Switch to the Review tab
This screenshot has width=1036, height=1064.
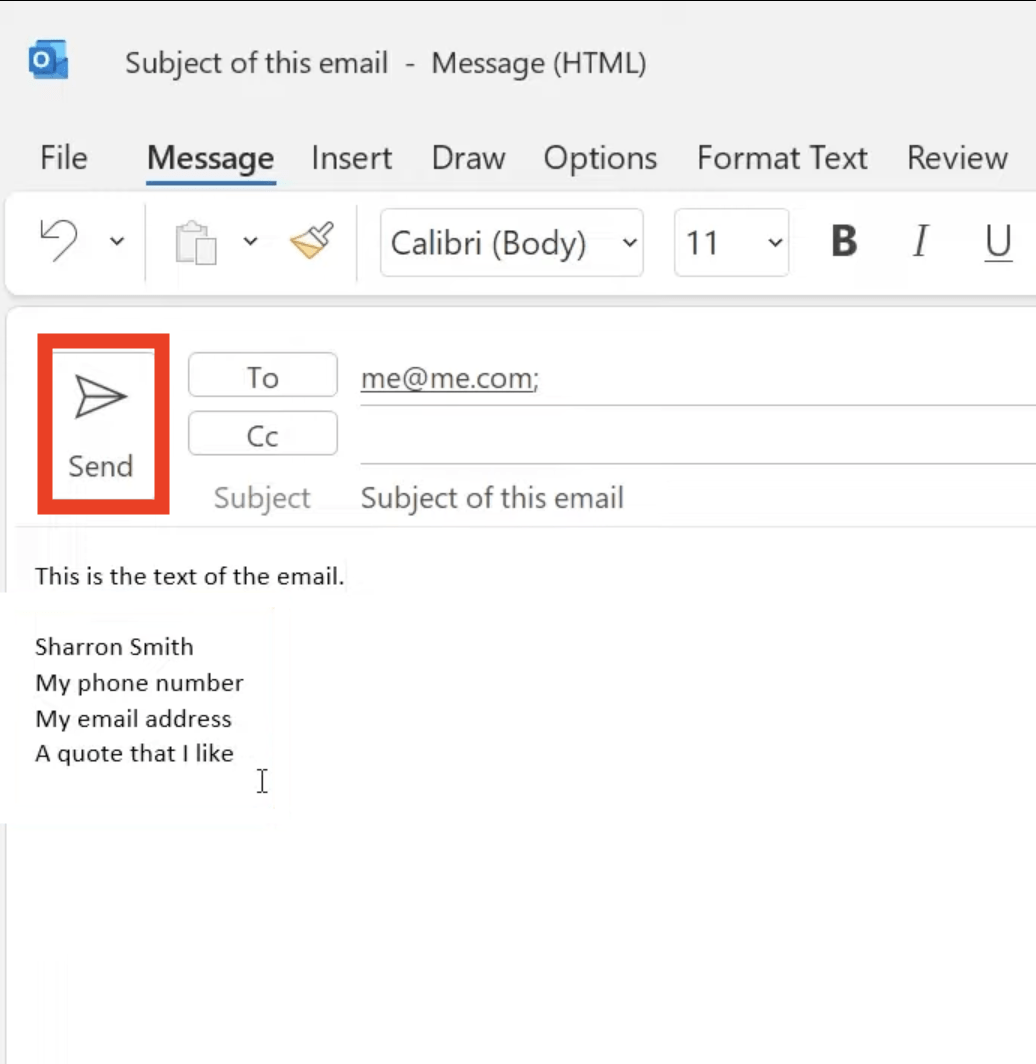click(x=957, y=158)
